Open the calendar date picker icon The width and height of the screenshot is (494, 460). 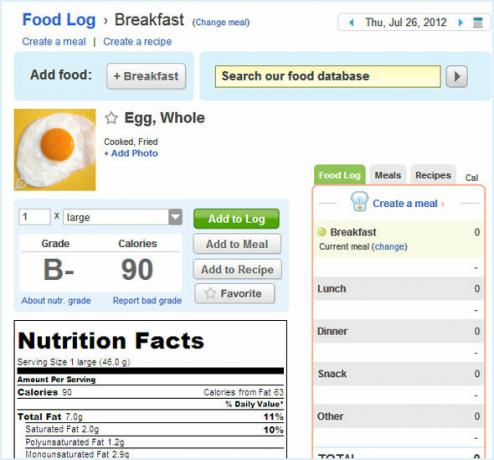[x=478, y=23]
